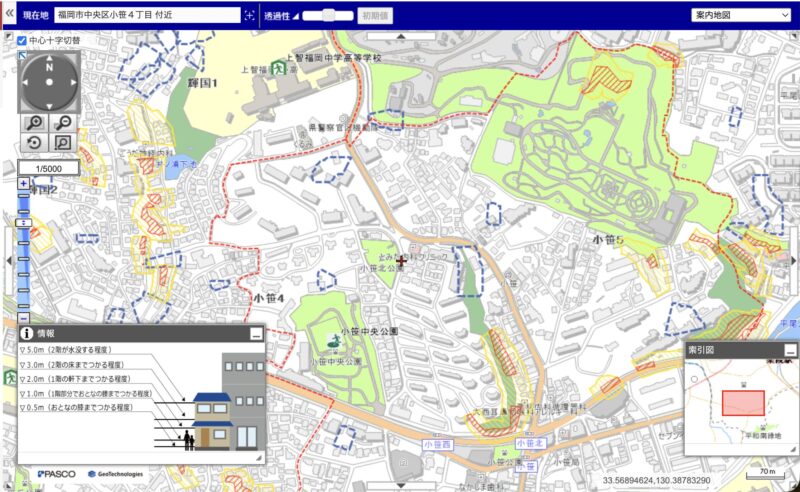Click the reset view rotation icon
Screen dimensions: 800x492
(33, 143)
